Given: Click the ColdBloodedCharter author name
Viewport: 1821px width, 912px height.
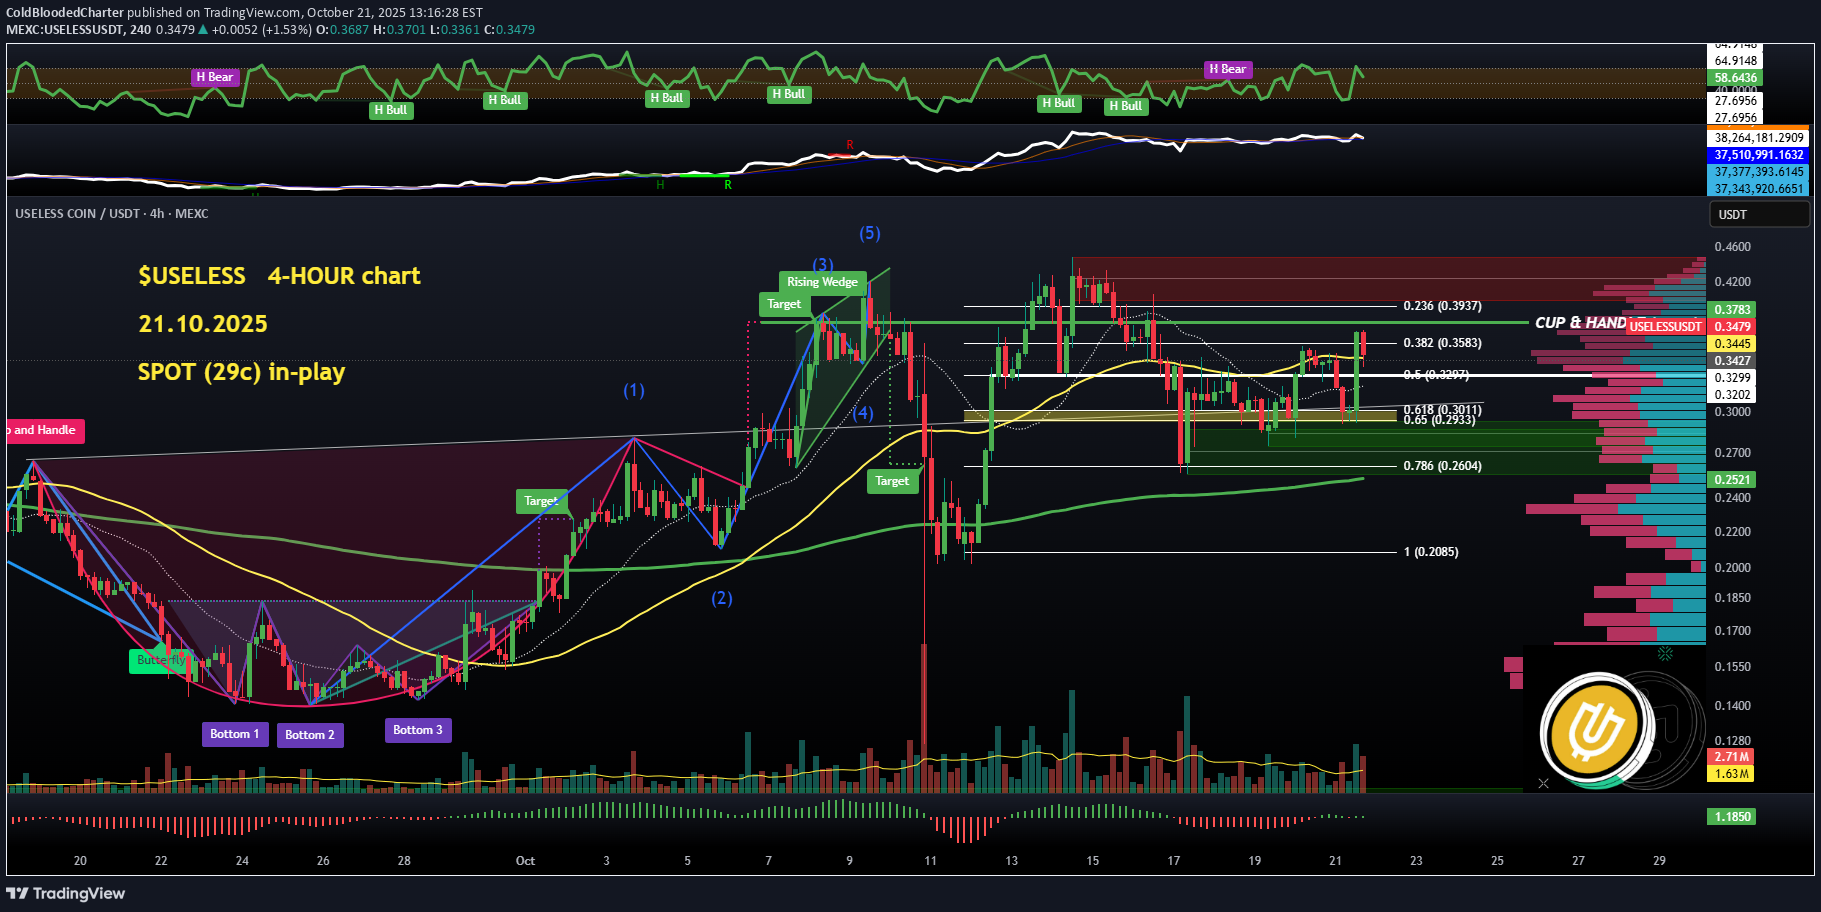Looking at the screenshot, I should 65,13.
